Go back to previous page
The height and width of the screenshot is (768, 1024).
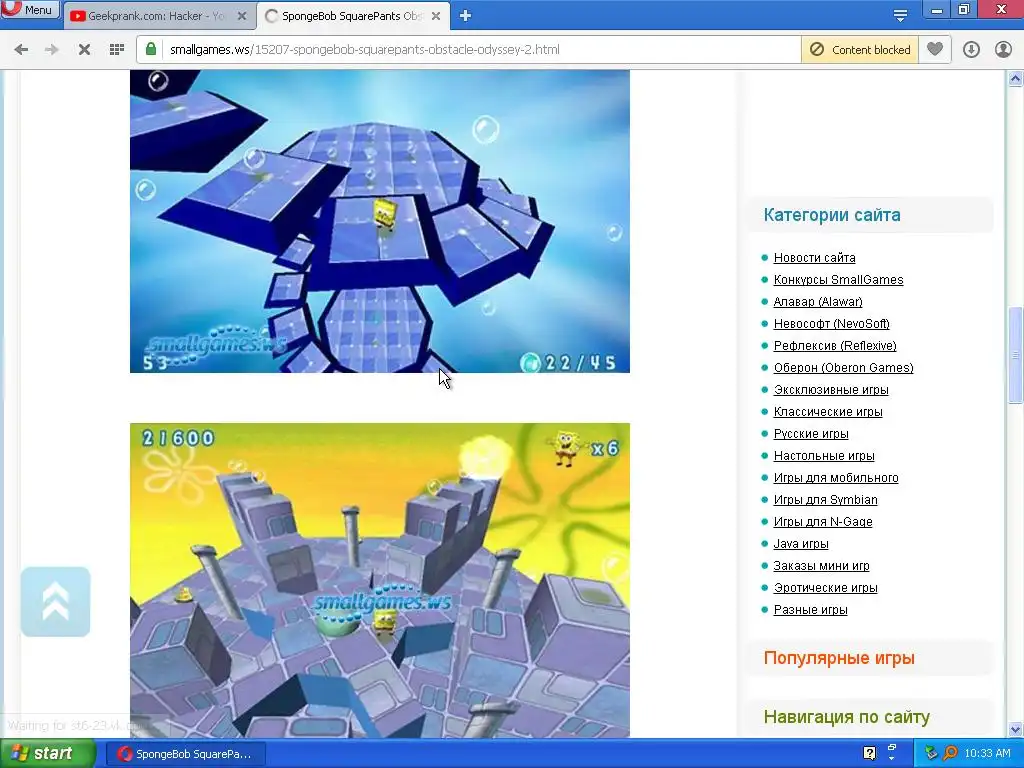(x=21, y=50)
